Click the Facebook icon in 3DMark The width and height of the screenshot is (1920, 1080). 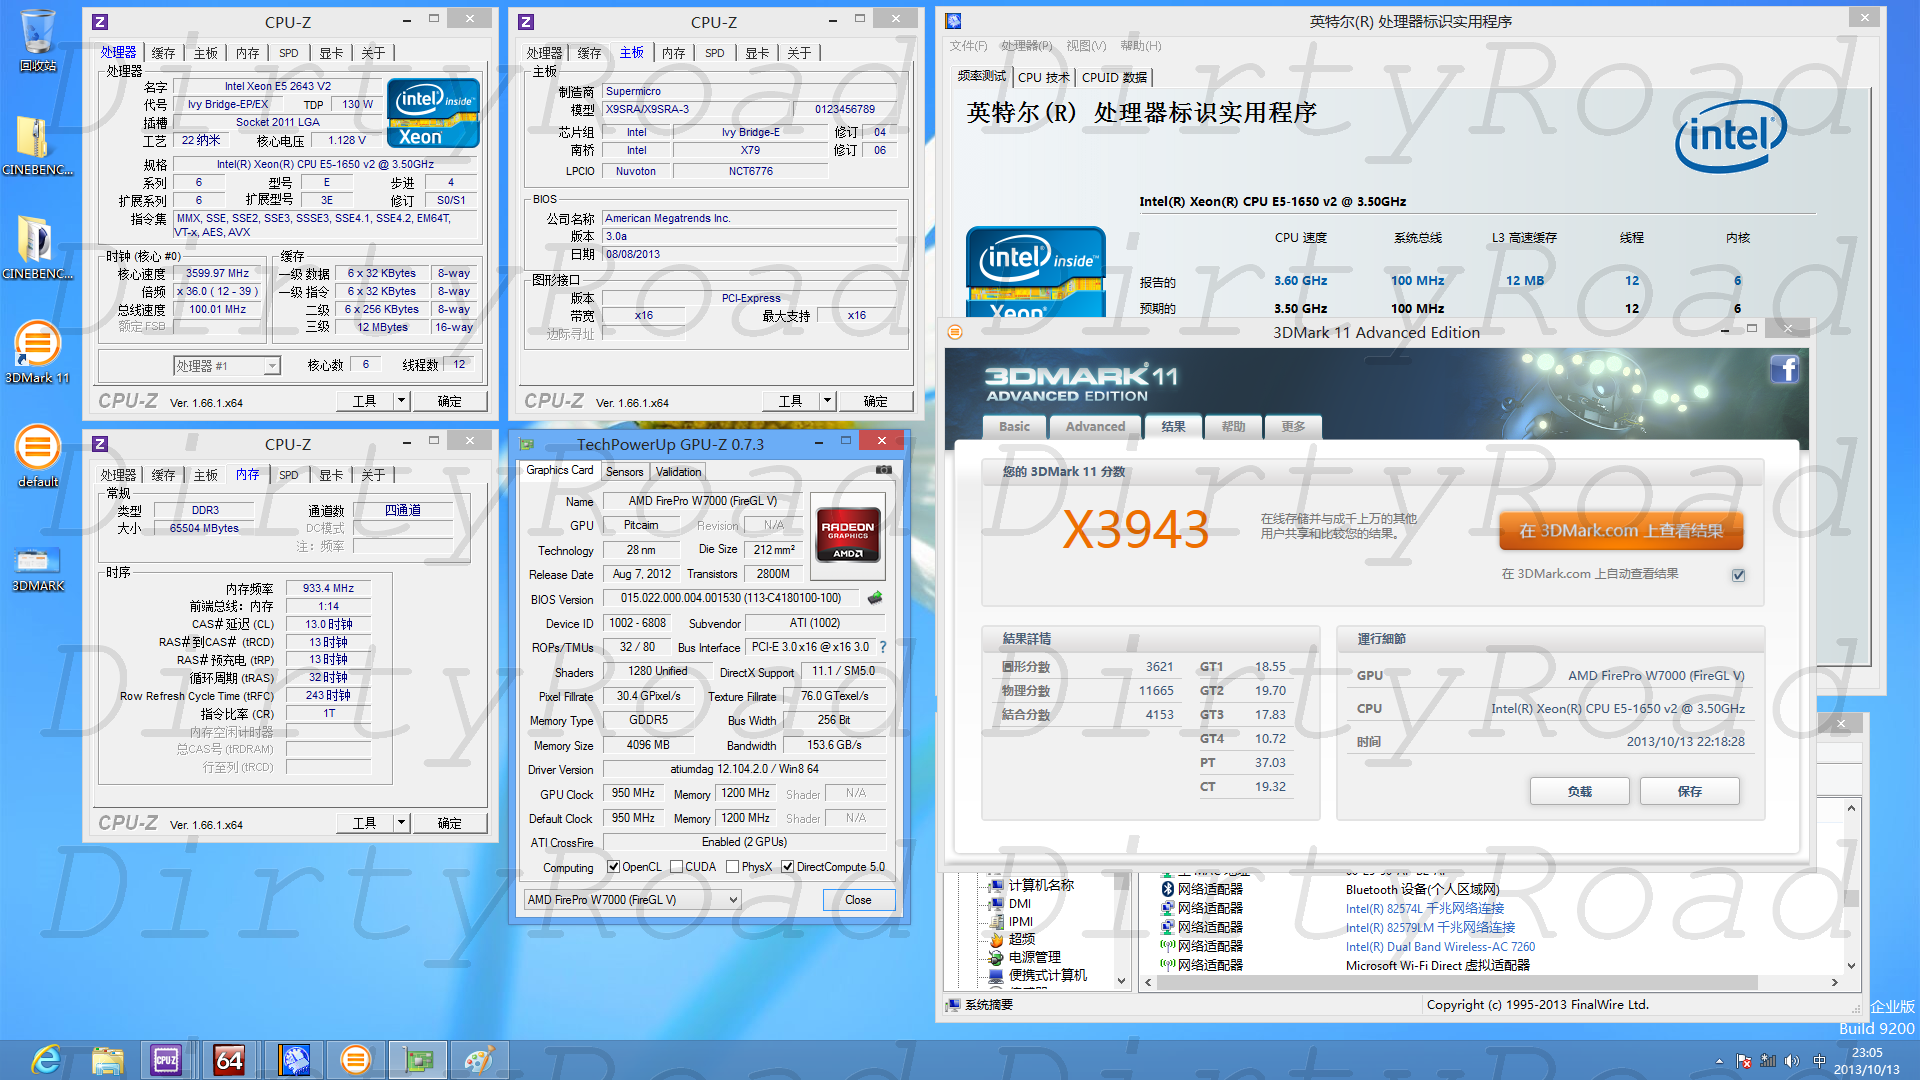(x=1785, y=370)
